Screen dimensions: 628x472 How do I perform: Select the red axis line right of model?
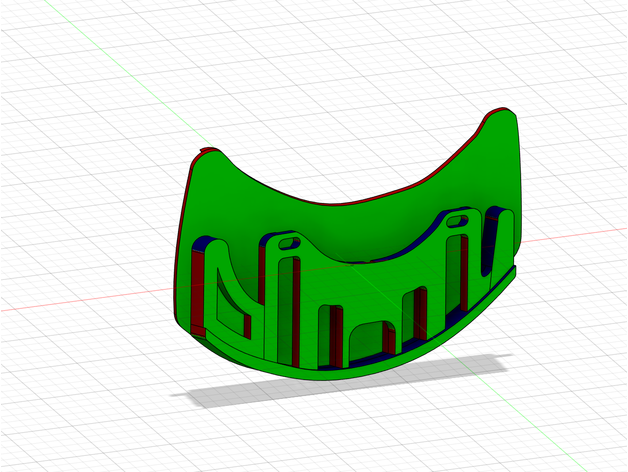(580, 237)
